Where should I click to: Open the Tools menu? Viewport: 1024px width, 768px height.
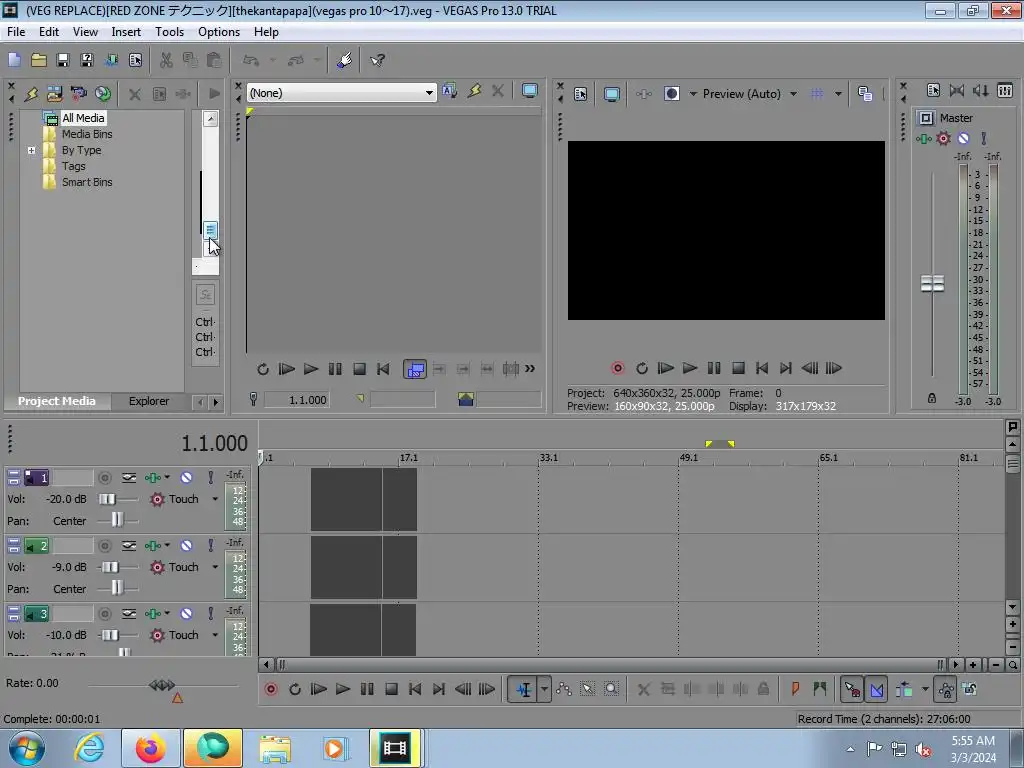169,32
